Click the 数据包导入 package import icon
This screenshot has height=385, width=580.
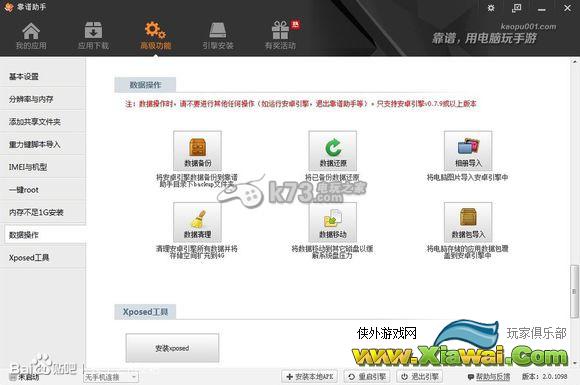tap(468, 222)
